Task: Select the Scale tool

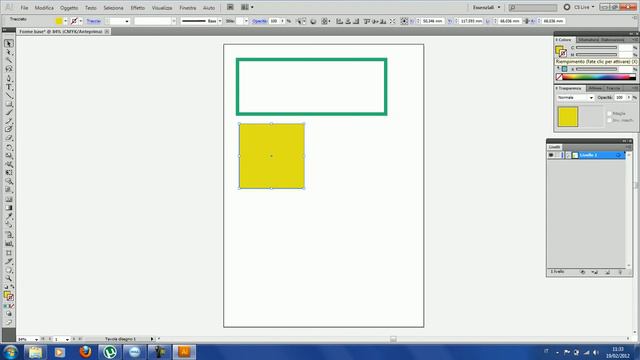Action: coord(9,156)
